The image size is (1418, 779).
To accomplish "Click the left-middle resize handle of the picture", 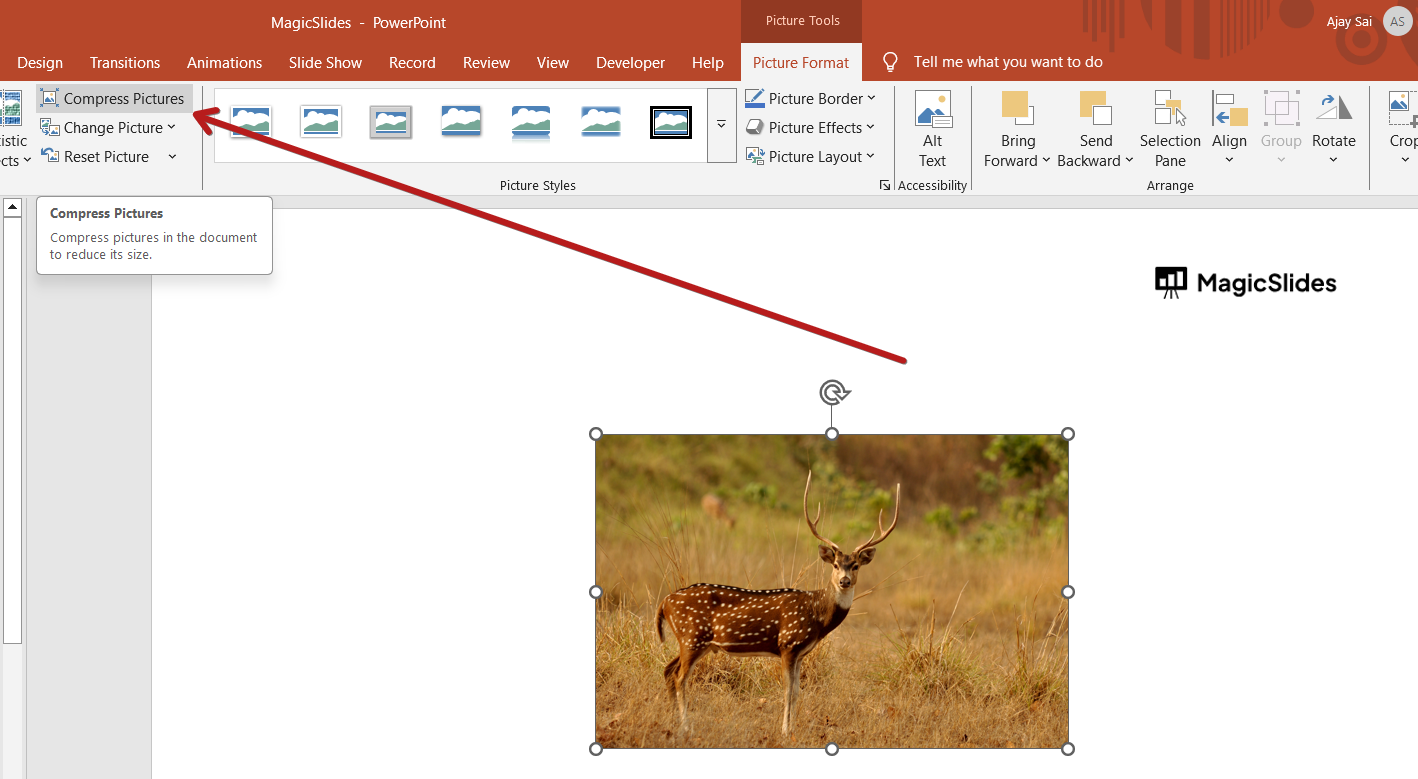I will click(596, 592).
